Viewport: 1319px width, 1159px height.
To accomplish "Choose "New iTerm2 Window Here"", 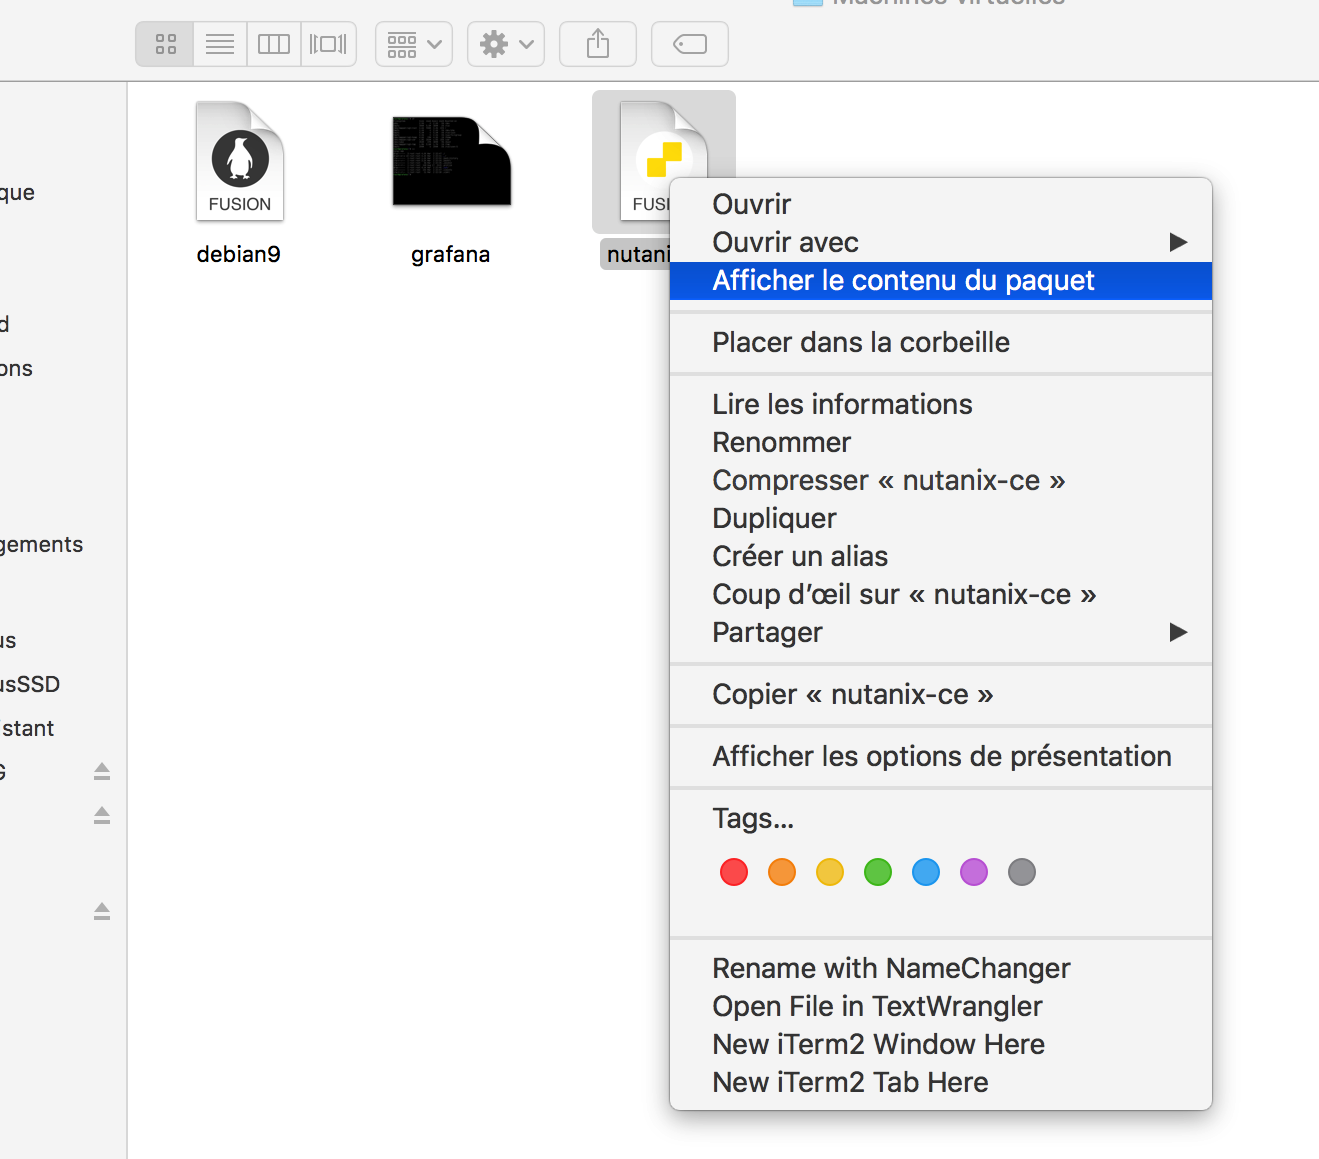I will coord(878,1045).
